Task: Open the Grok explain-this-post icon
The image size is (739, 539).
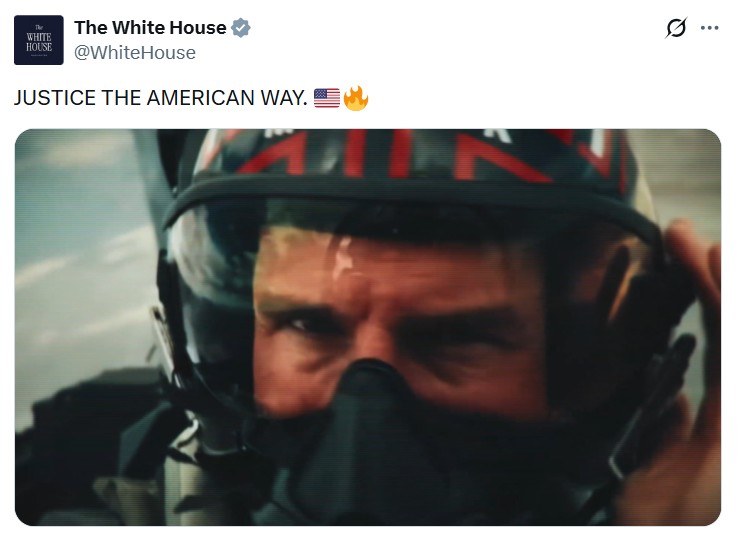Action: click(x=676, y=28)
